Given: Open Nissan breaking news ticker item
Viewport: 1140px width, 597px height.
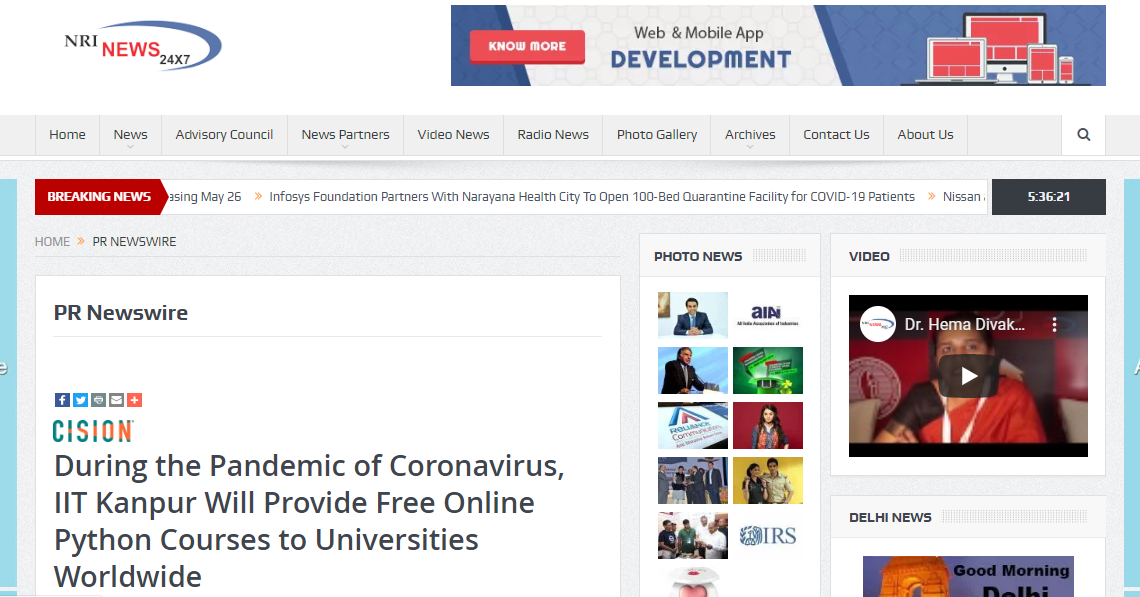Looking at the screenshot, I should coord(964,196).
